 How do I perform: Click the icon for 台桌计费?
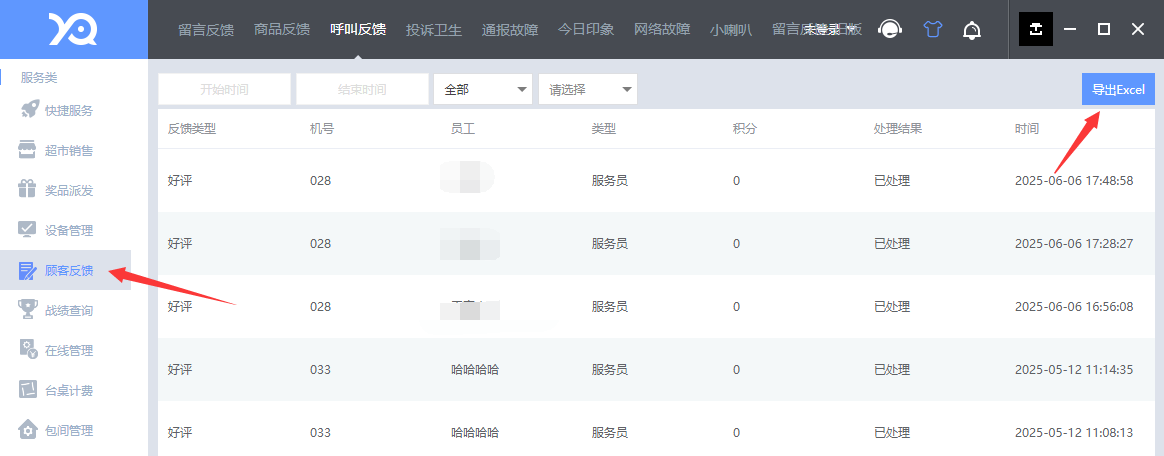pos(27,390)
